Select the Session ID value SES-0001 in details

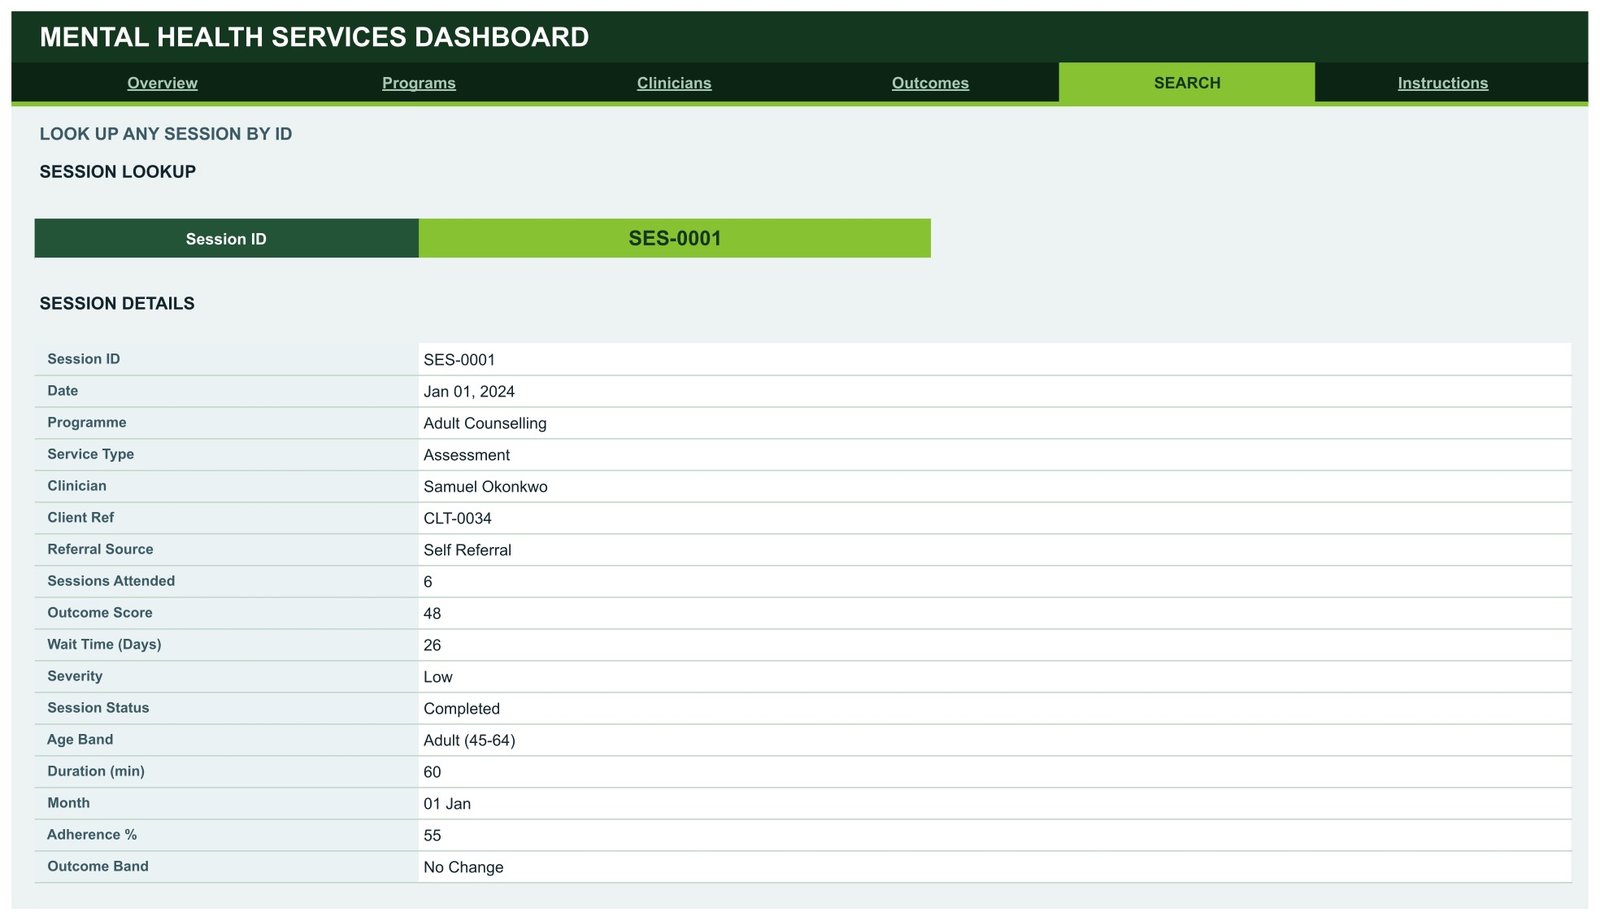pyautogui.click(x=459, y=360)
